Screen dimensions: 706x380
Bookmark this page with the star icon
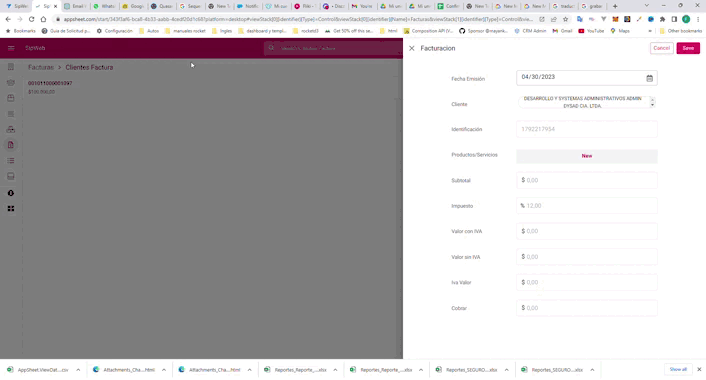click(566, 19)
